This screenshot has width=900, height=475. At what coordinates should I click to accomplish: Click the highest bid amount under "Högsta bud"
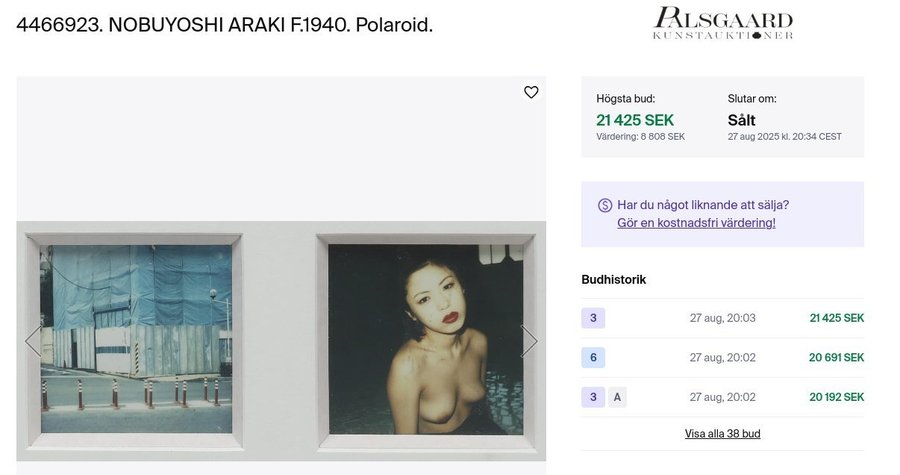click(x=635, y=120)
